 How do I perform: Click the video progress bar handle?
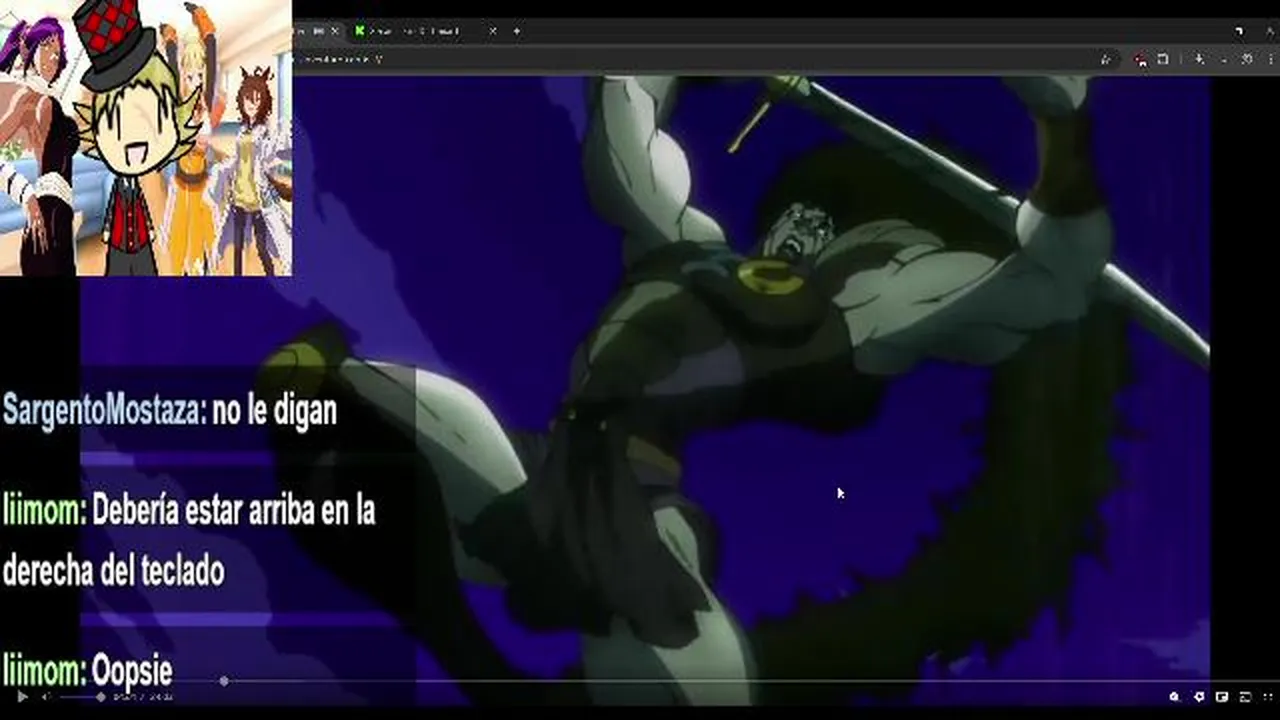pos(223,681)
